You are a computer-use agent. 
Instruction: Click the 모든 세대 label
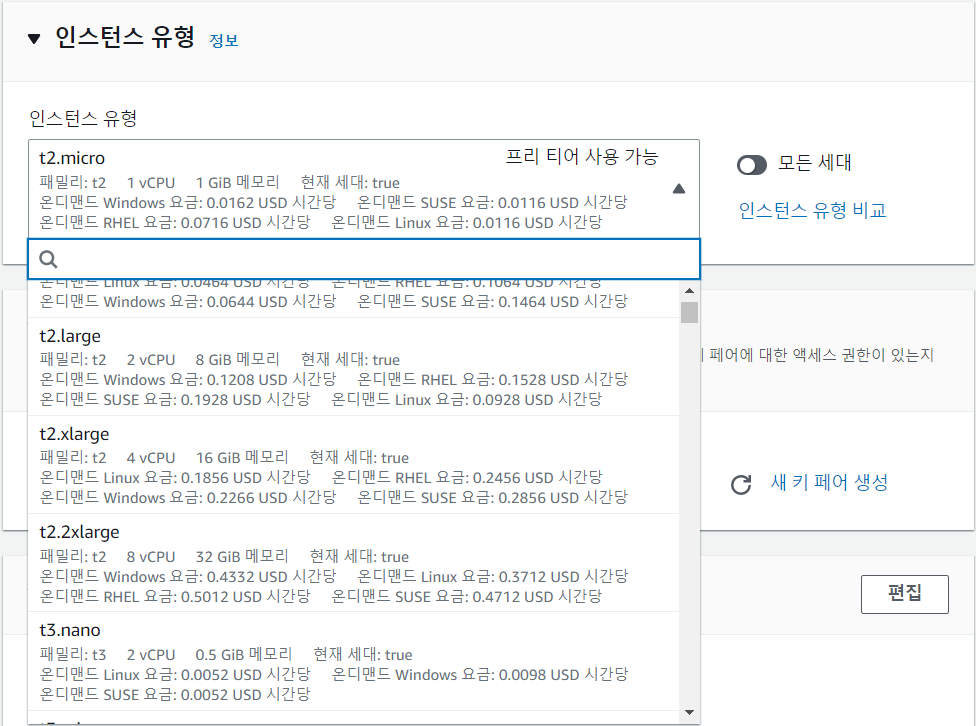[x=815, y=163]
